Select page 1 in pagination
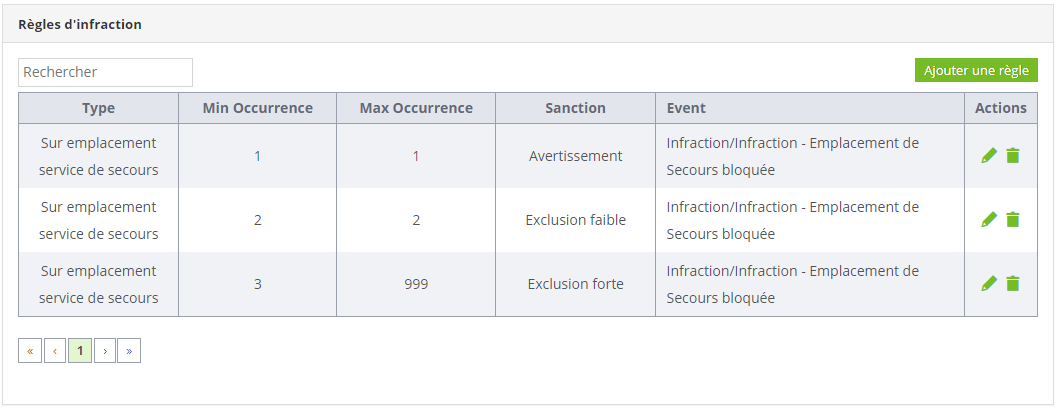The width and height of the screenshot is (1058, 410). [80, 351]
